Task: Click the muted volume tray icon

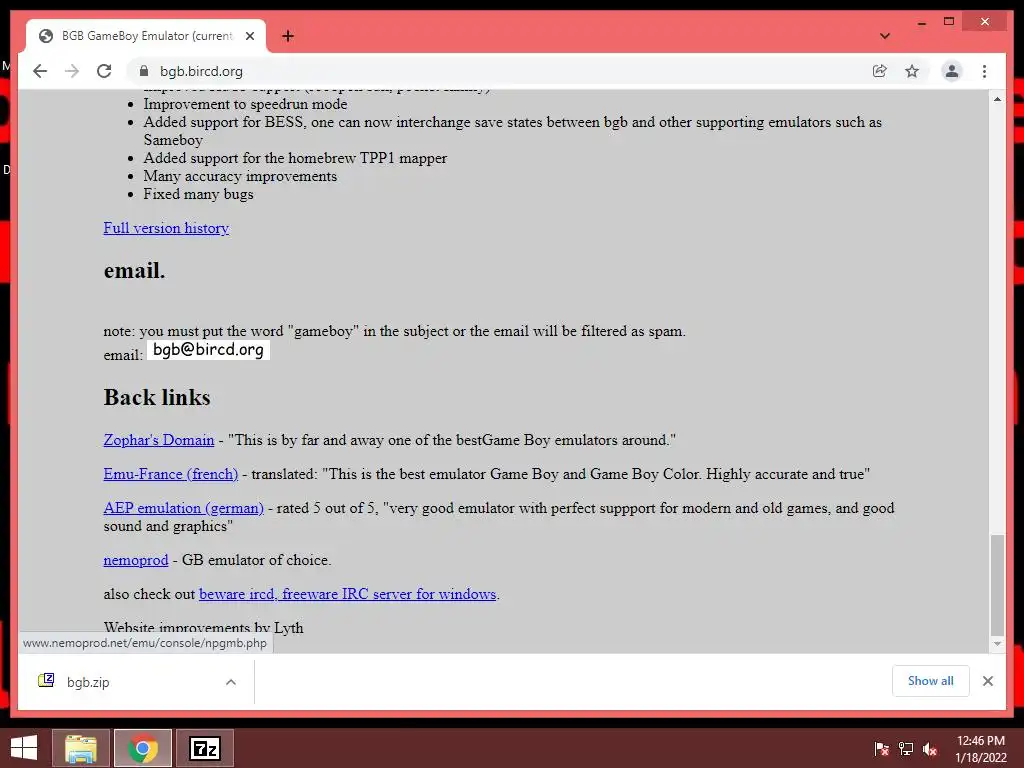Action: [930, 749]
